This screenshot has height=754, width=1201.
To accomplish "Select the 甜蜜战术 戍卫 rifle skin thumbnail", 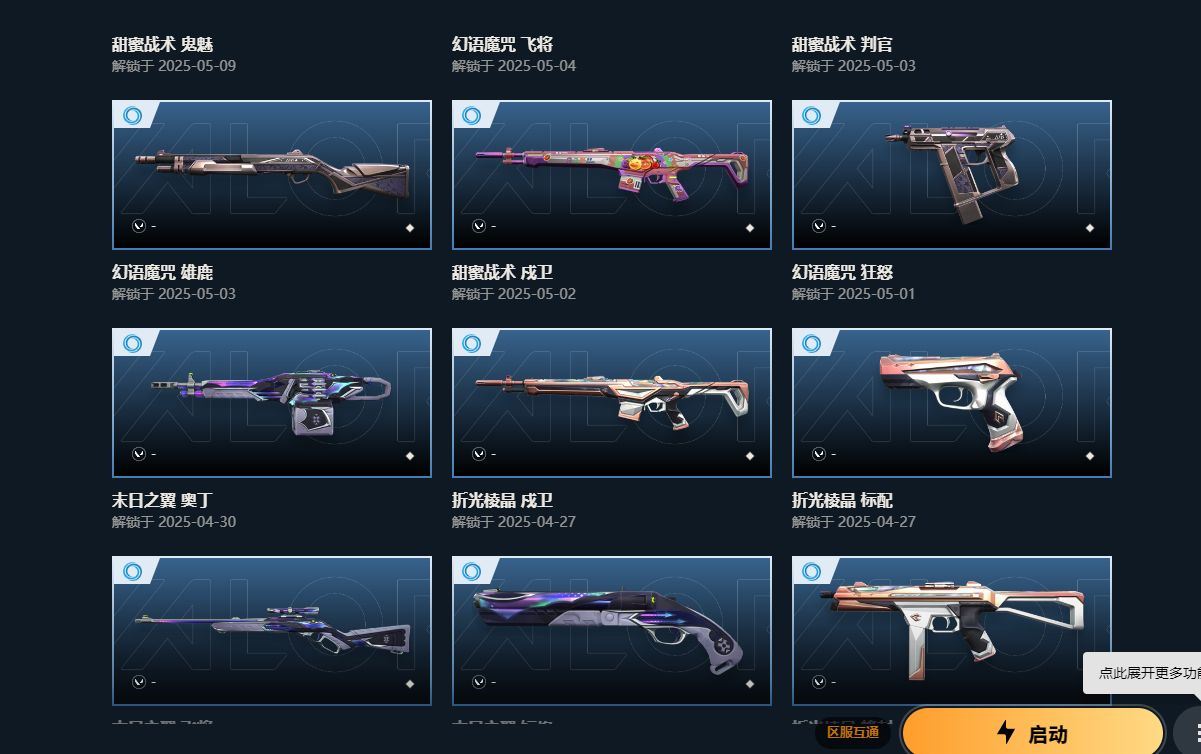I will coord(612,175).
